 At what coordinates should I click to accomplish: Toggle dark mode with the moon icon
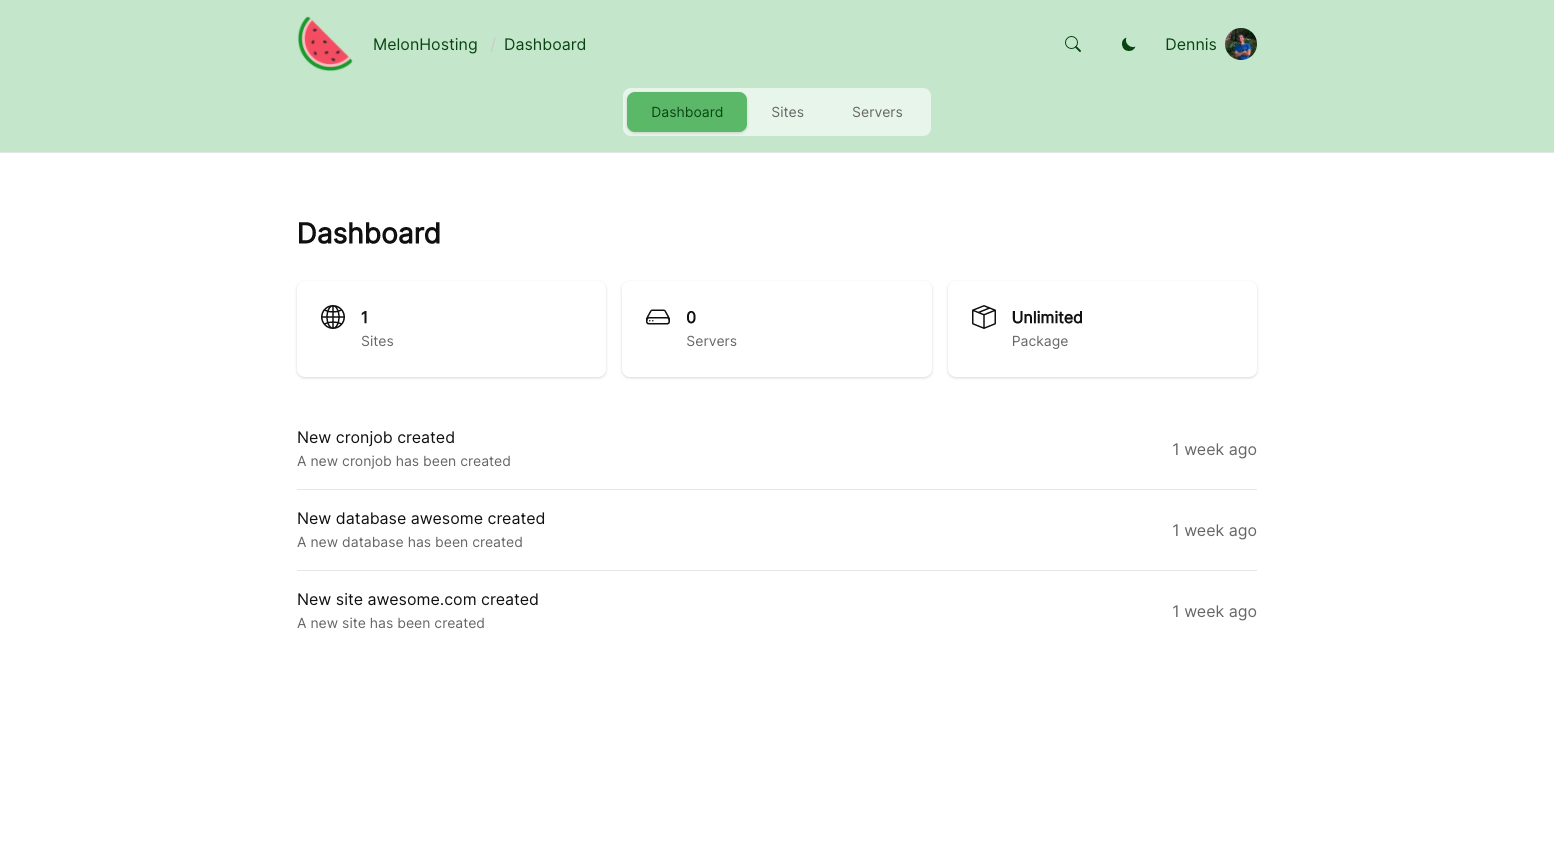click(1128, 44)
